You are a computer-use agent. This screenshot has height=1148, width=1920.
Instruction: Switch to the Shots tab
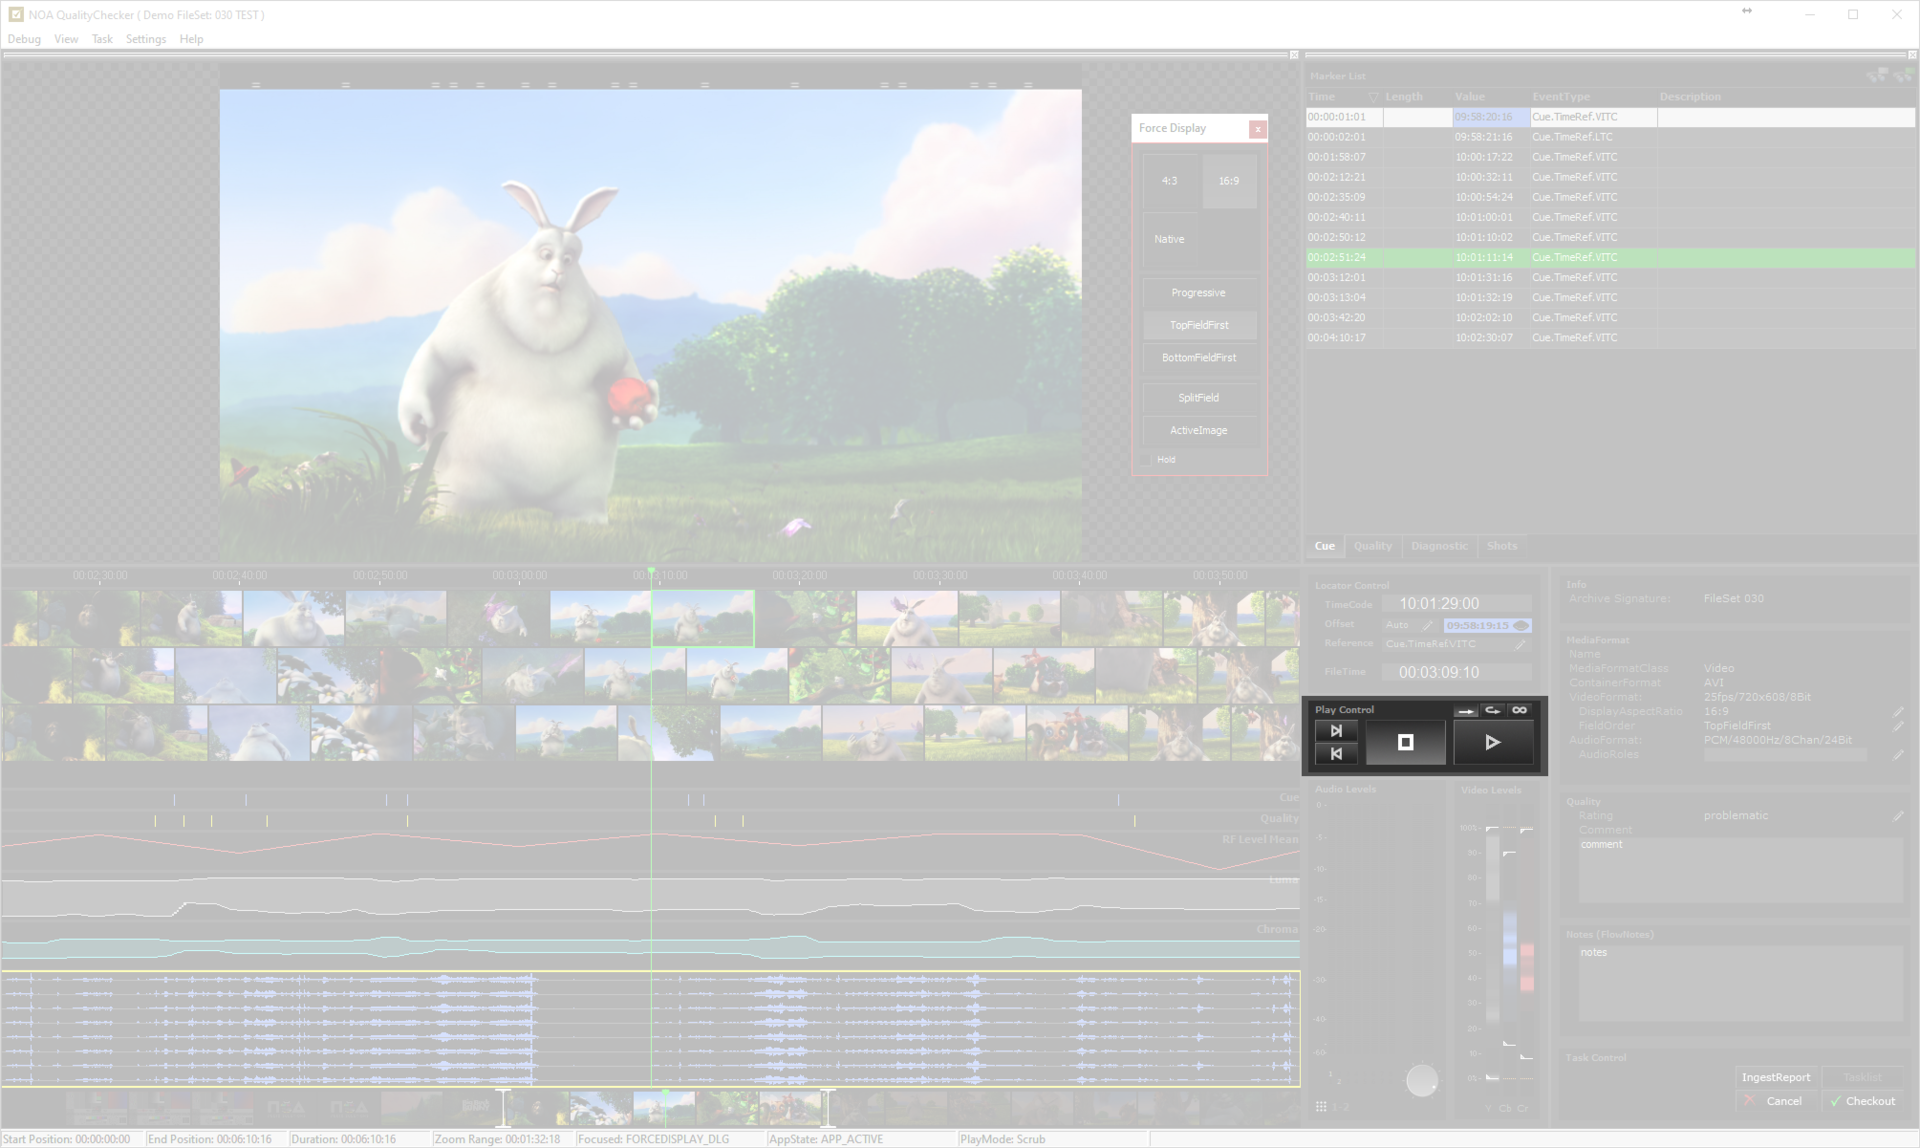(x=1501, y=546)
